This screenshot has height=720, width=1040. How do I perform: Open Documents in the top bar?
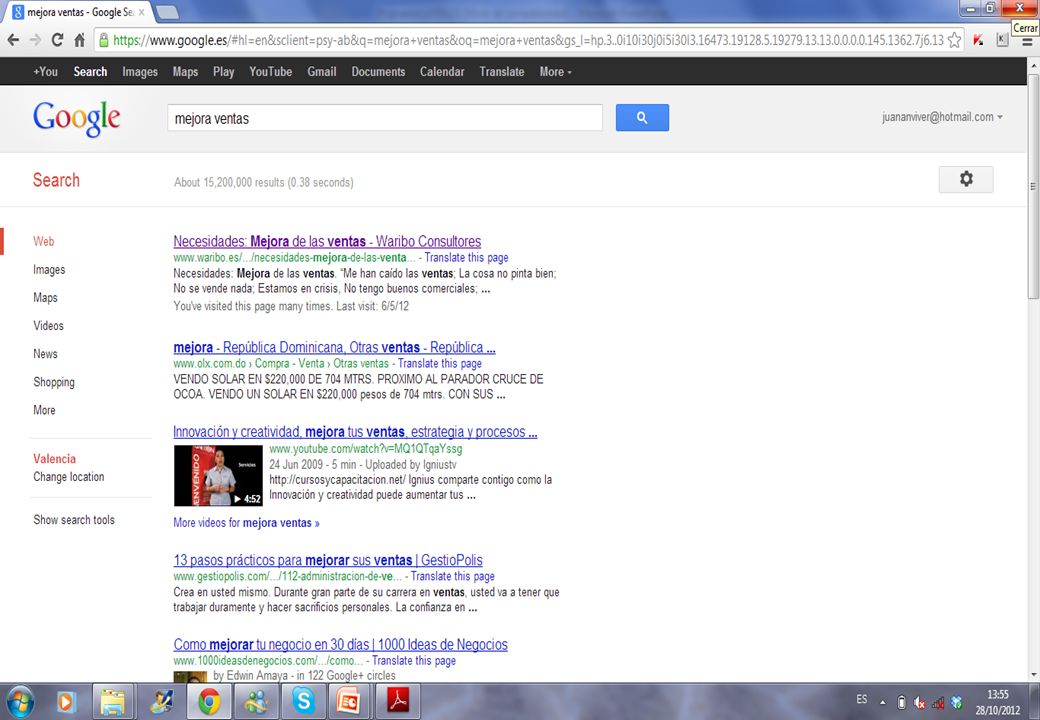coord(378,72)
